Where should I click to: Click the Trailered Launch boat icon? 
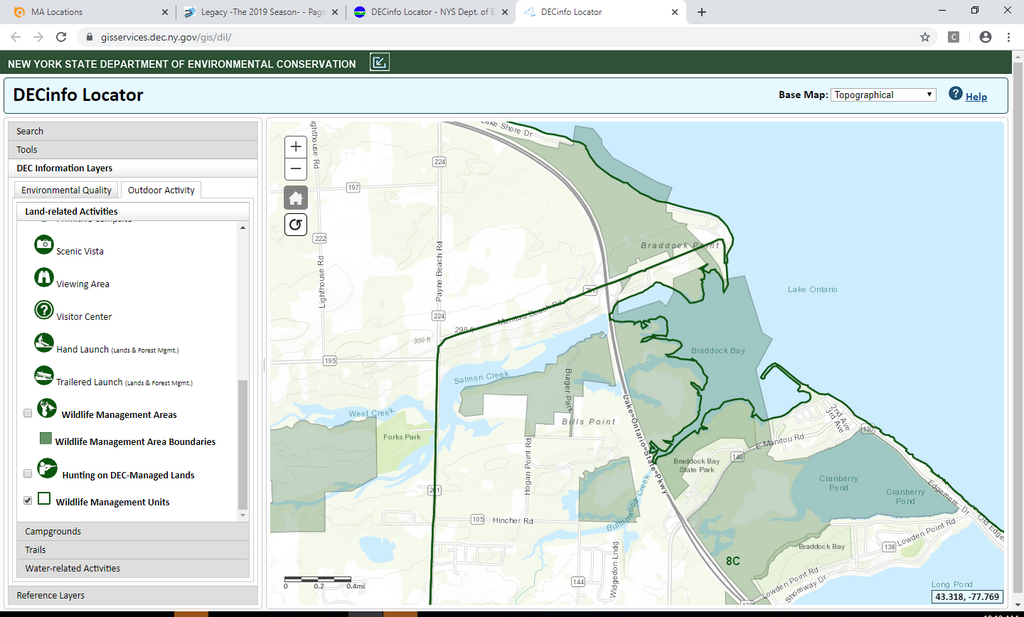[x=44, y=376]
